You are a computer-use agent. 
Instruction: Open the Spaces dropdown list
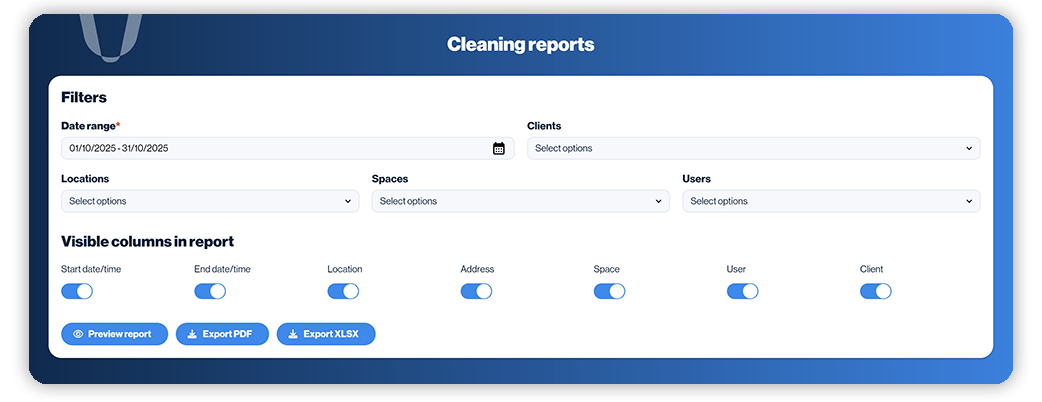pyautogui.click(x=520, y=201)
